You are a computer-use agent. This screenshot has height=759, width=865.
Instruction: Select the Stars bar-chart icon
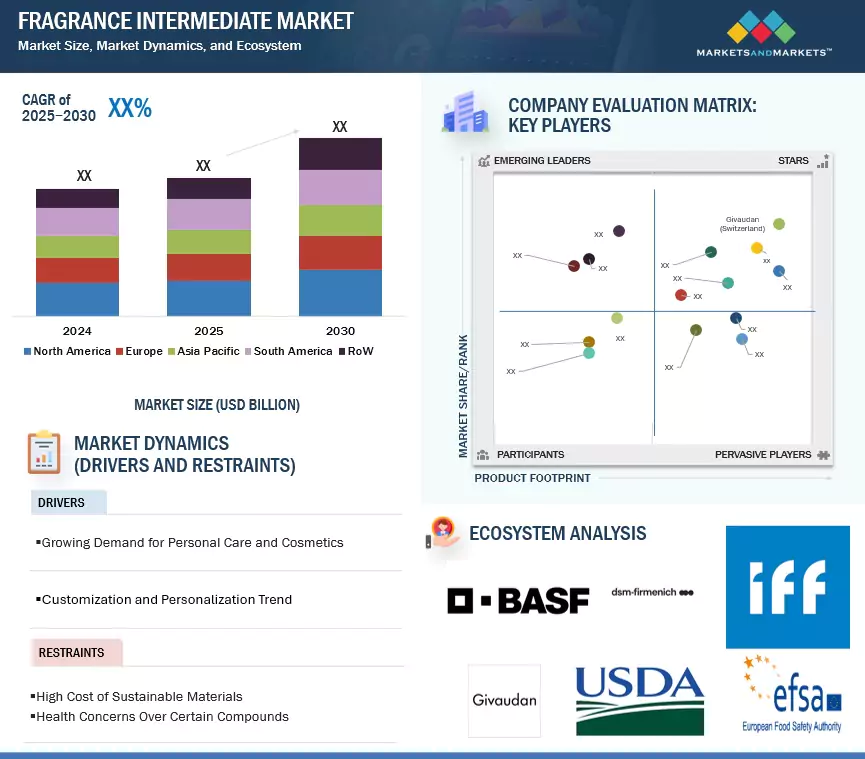pyautogui.click(x=823, y=160)
